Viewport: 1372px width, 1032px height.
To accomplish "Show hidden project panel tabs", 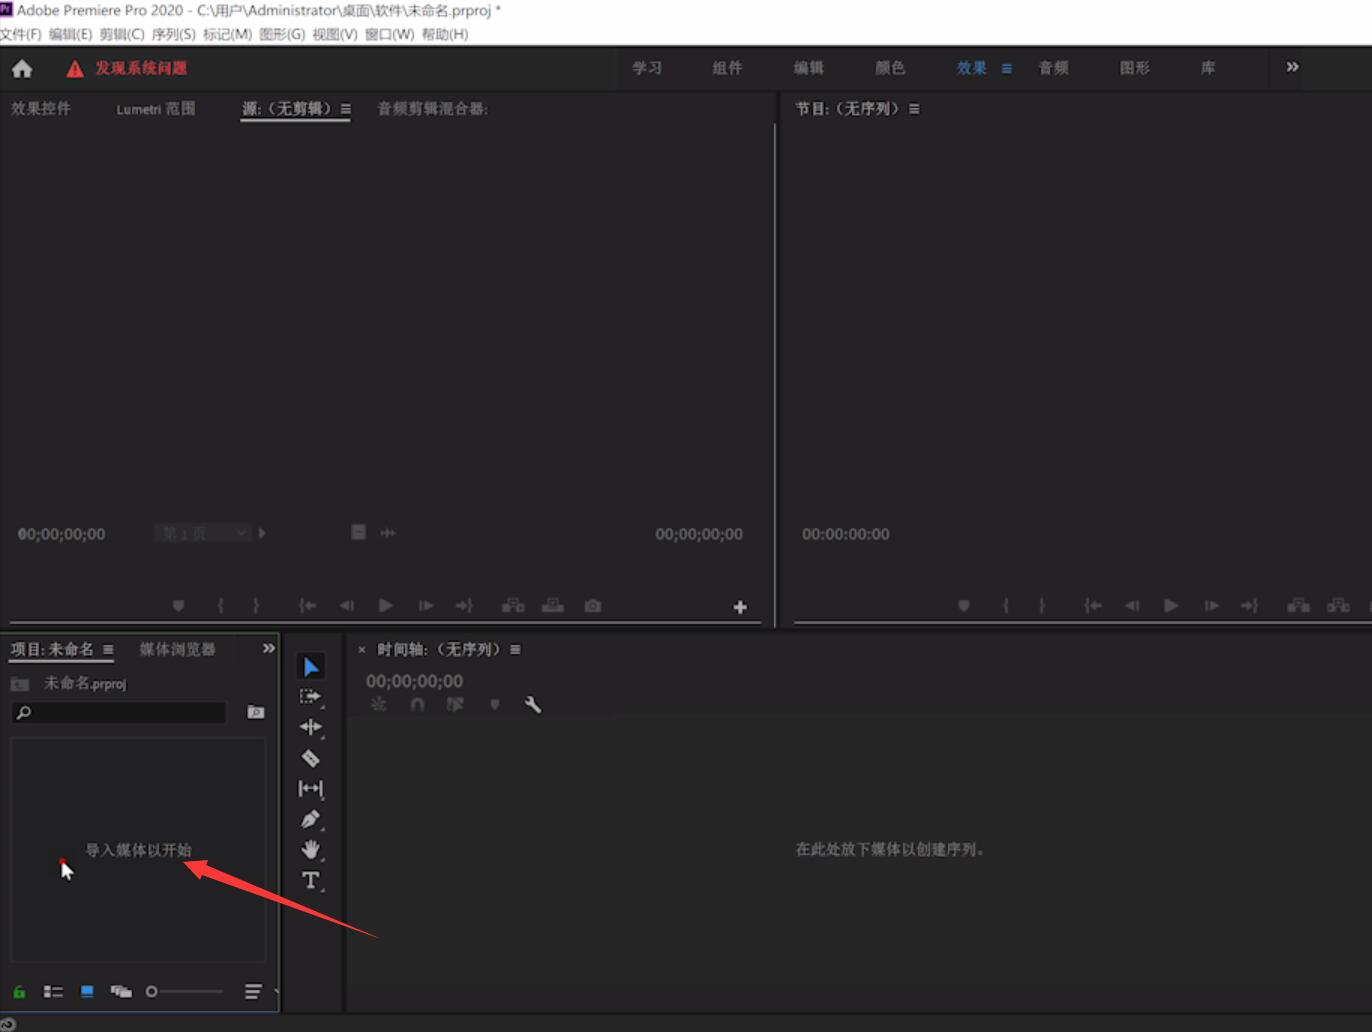I will [x=268, y=649].
